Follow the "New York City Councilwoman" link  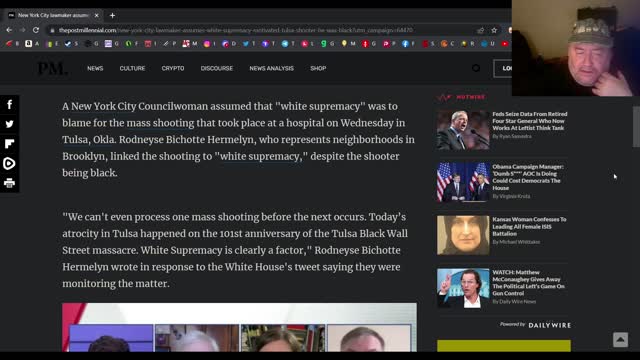[x=140, y=107]
